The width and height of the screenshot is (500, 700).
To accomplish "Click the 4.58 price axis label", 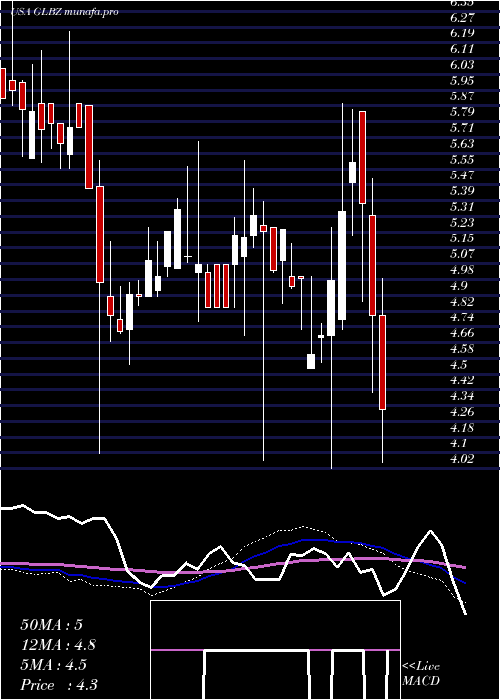I will tap(462, 349).
